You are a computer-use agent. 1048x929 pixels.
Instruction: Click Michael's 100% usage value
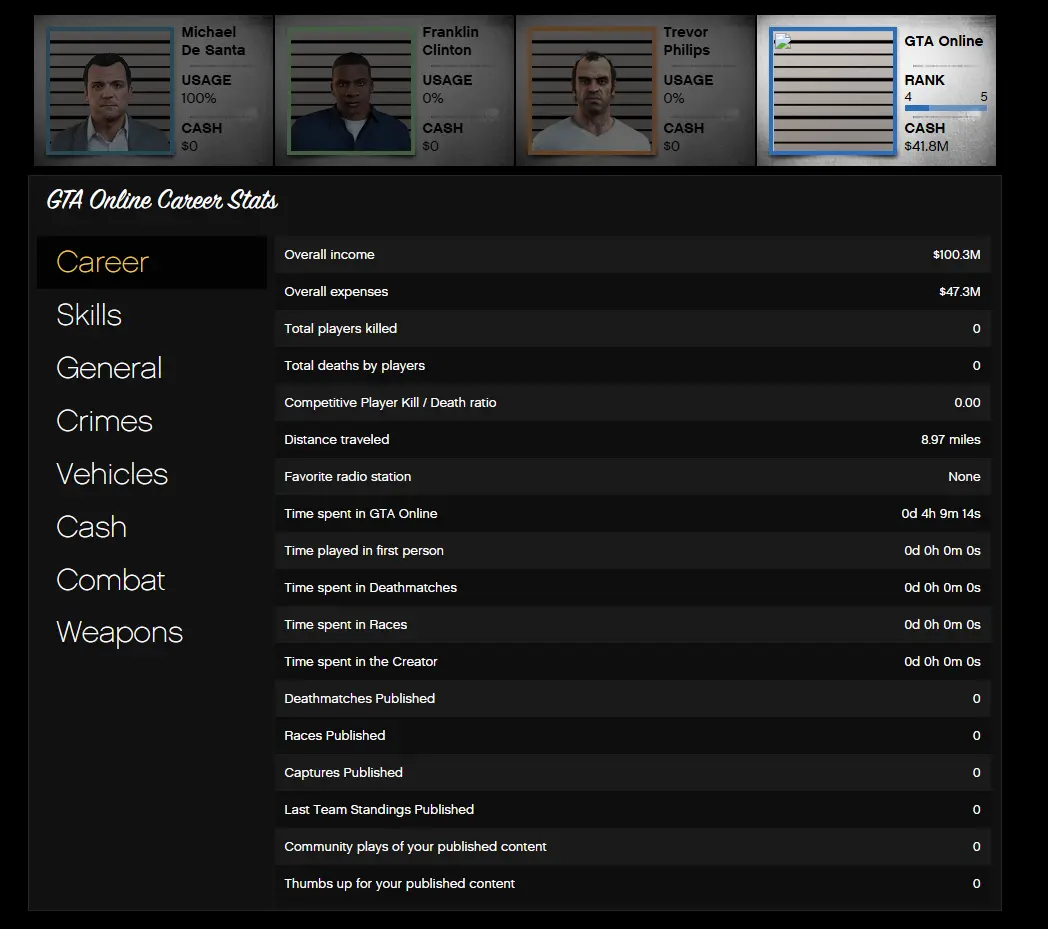click(x=199, y=98)
